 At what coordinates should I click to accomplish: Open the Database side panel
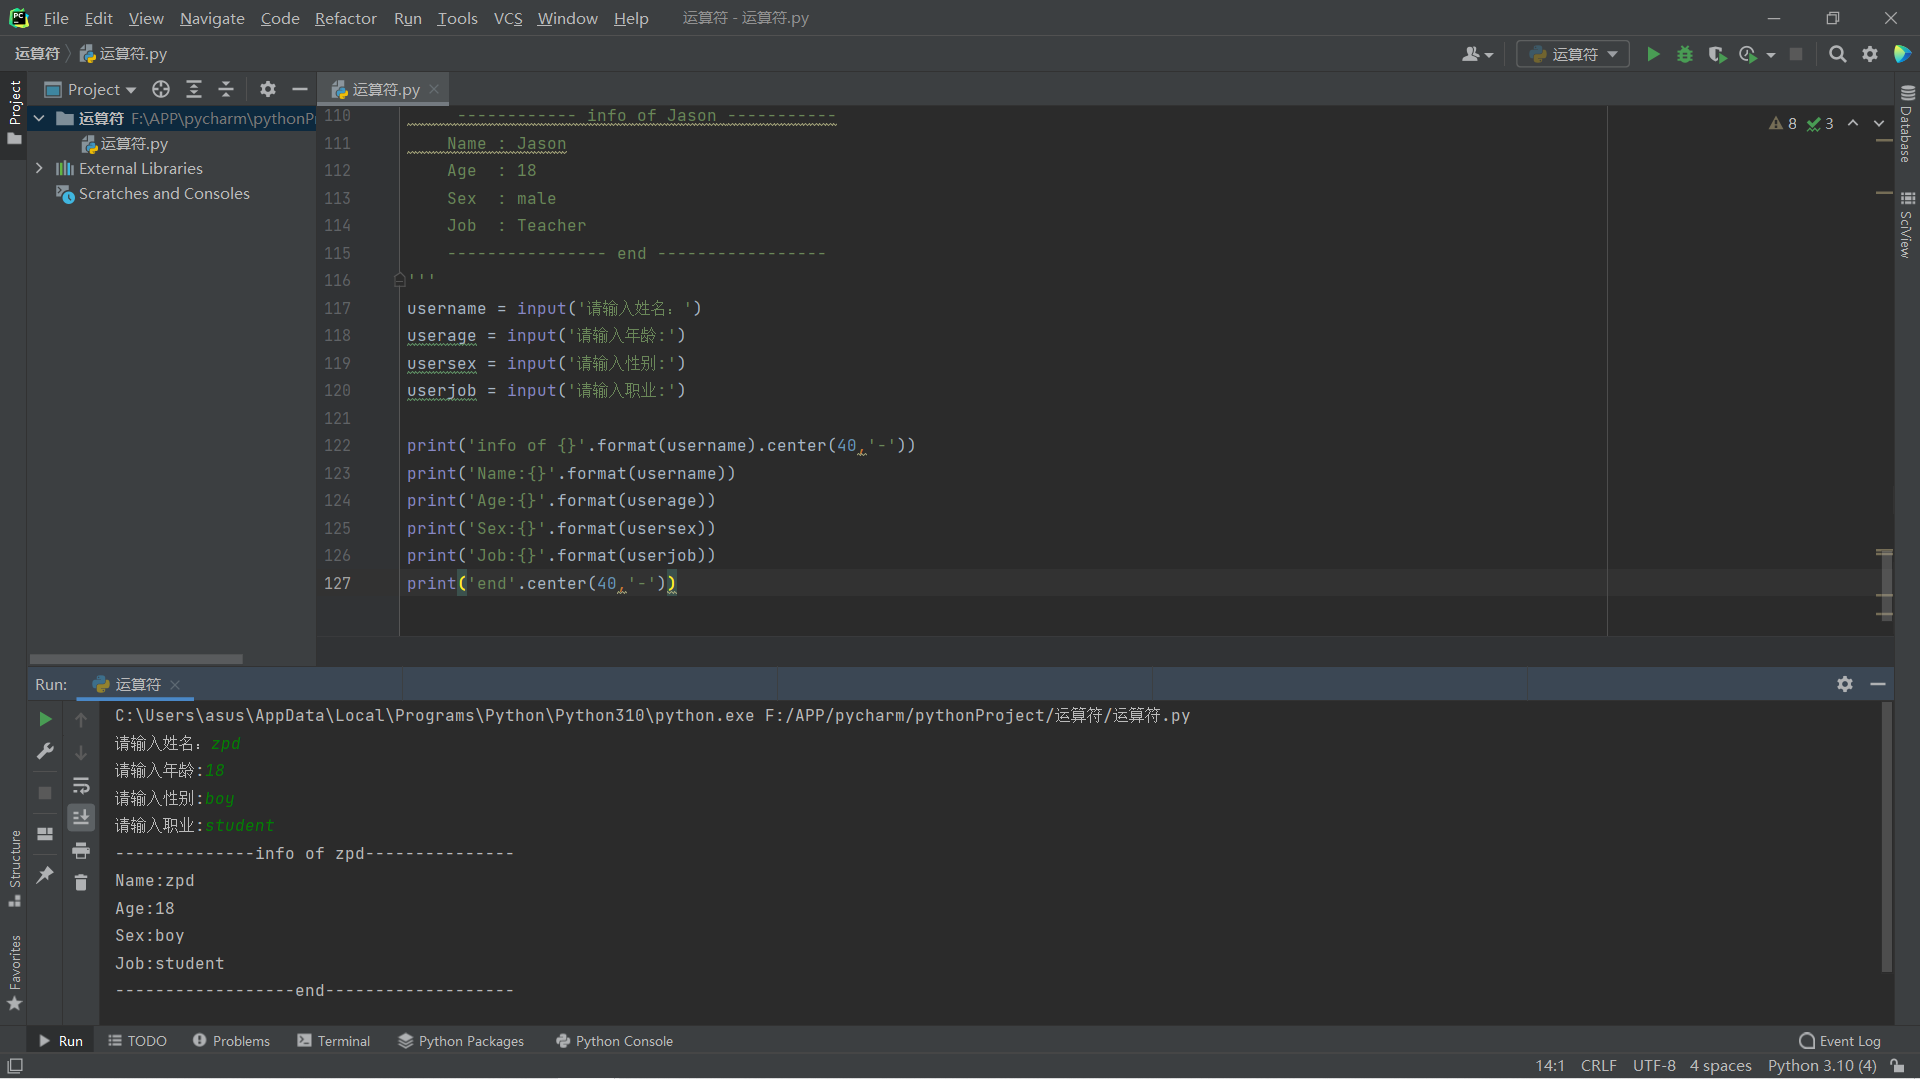pos(1906,124)
